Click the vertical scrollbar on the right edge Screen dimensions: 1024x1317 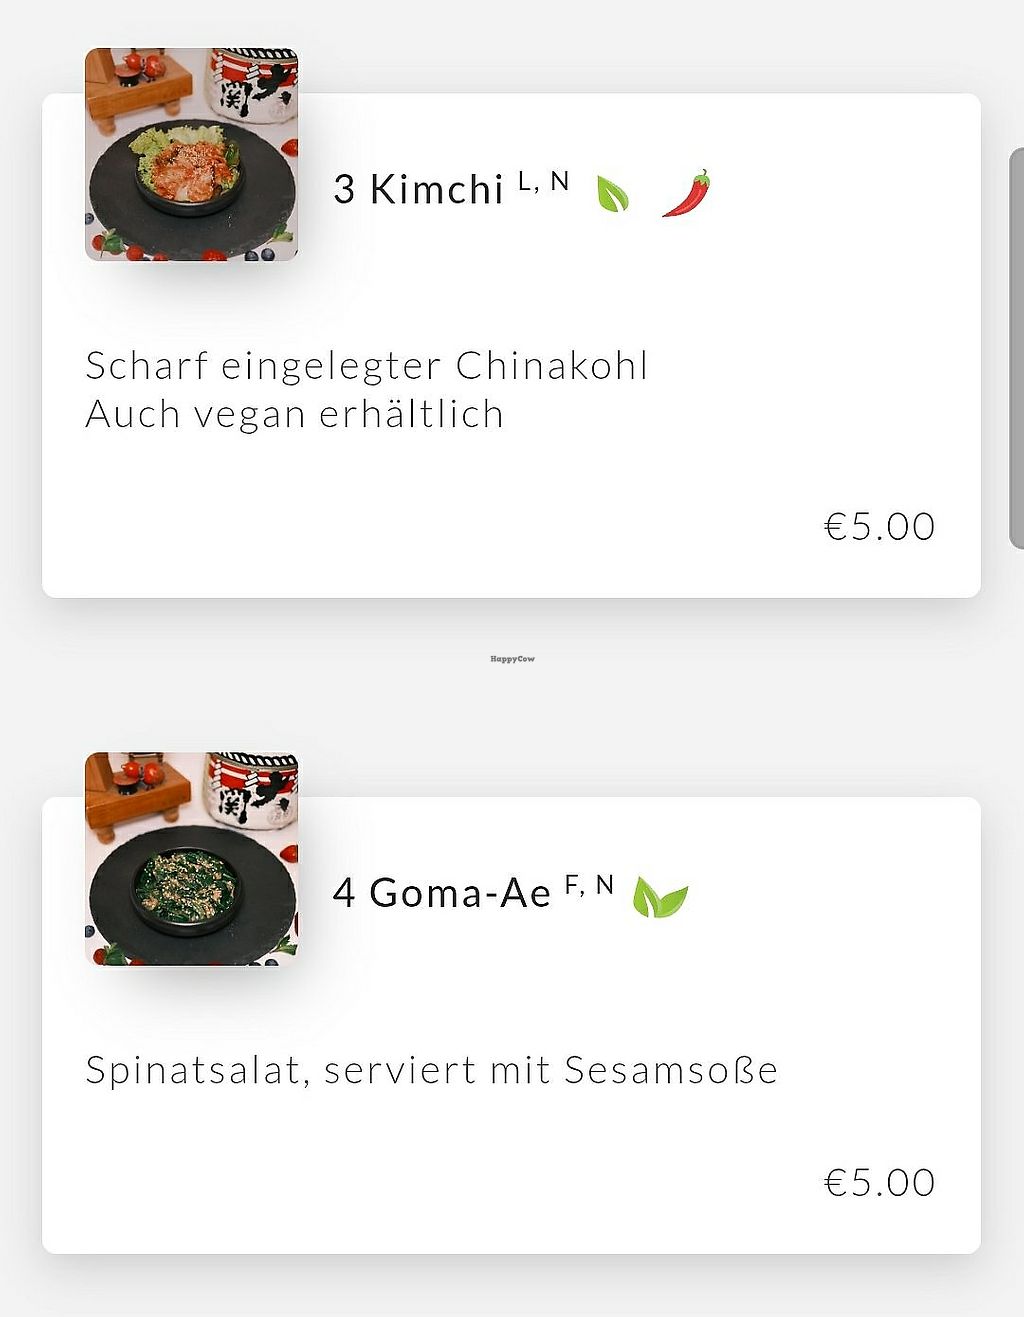pos(1016,348)
